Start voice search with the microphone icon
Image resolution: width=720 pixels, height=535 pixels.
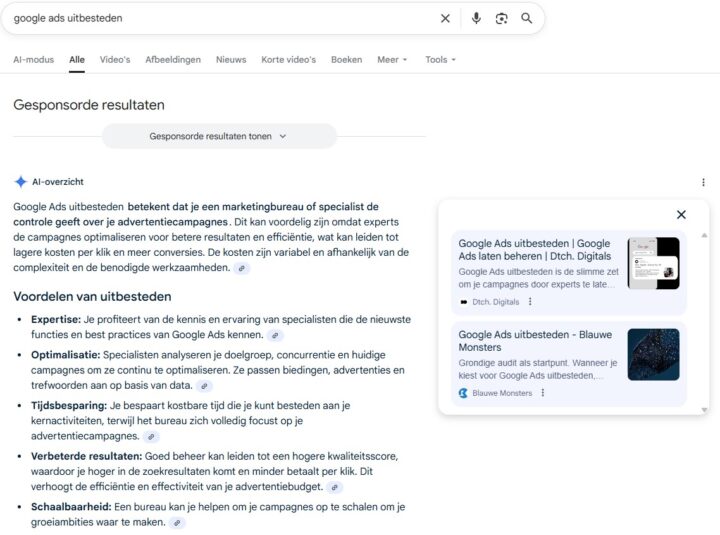(476, 18)
